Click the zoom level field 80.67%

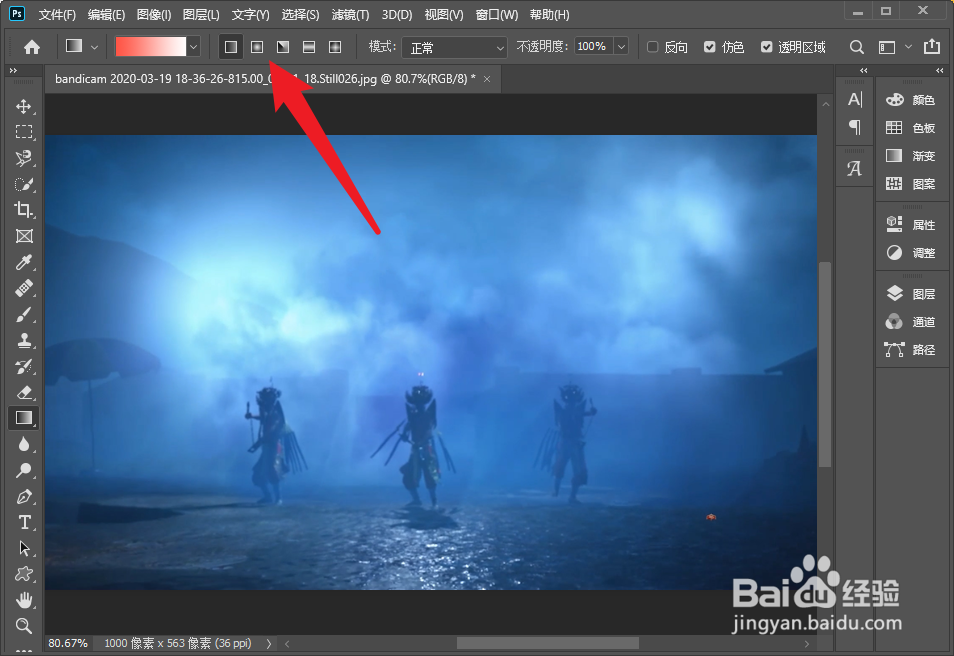tap(68, 643)
